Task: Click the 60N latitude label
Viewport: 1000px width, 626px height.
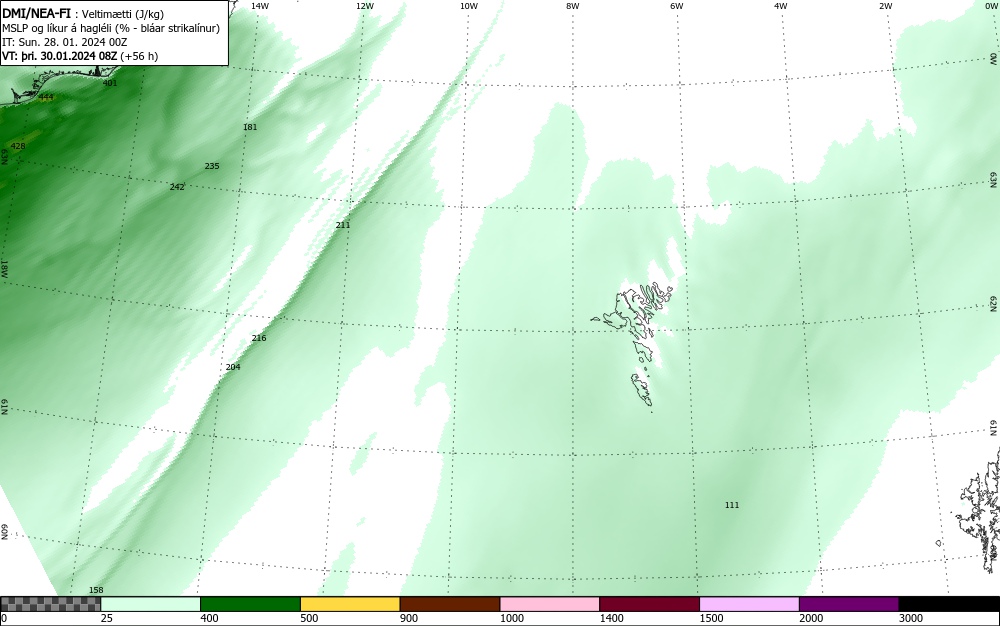Action: [x=4, y=532]
